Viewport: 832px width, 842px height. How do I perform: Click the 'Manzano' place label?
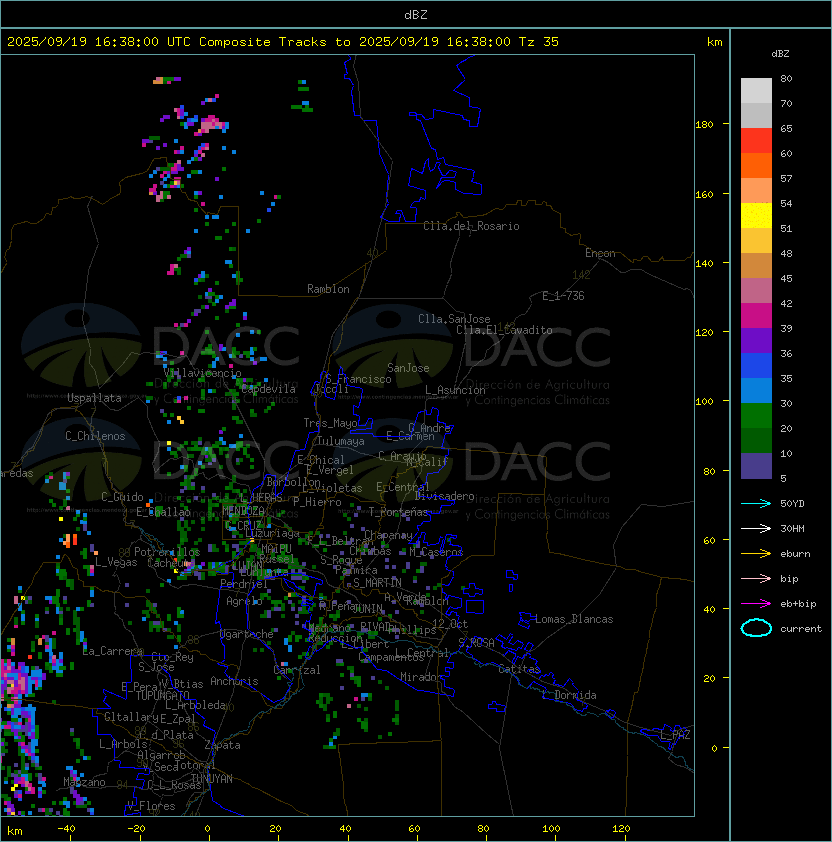(84, 782)
